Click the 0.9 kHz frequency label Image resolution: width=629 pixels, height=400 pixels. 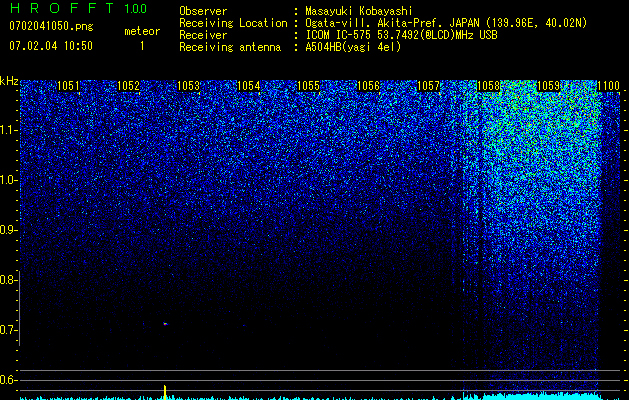[x=9, y=230]
